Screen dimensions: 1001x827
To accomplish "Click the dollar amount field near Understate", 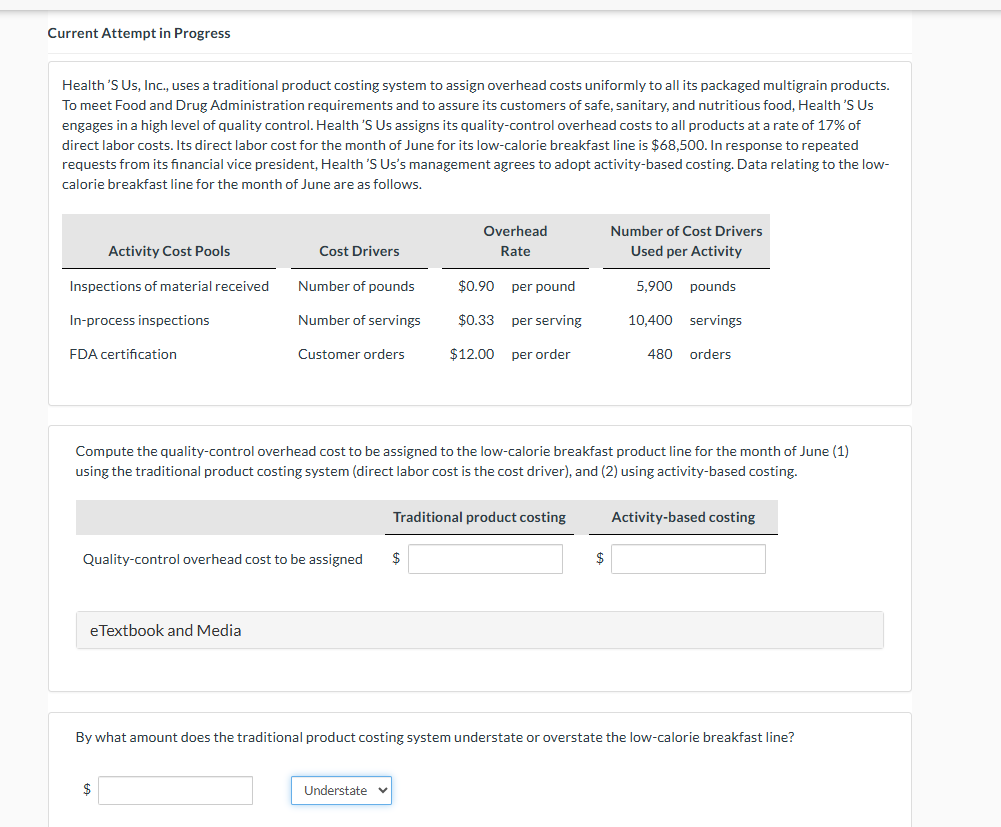I will pos(175,790).
